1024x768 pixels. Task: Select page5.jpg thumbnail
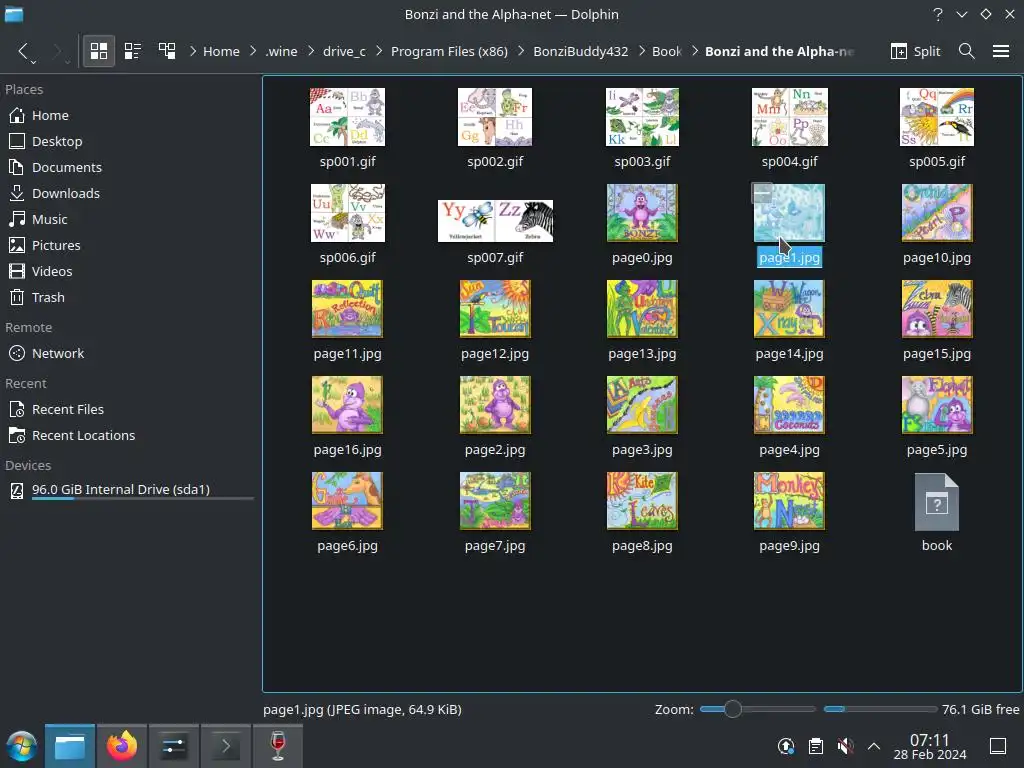tap(937, 405)
